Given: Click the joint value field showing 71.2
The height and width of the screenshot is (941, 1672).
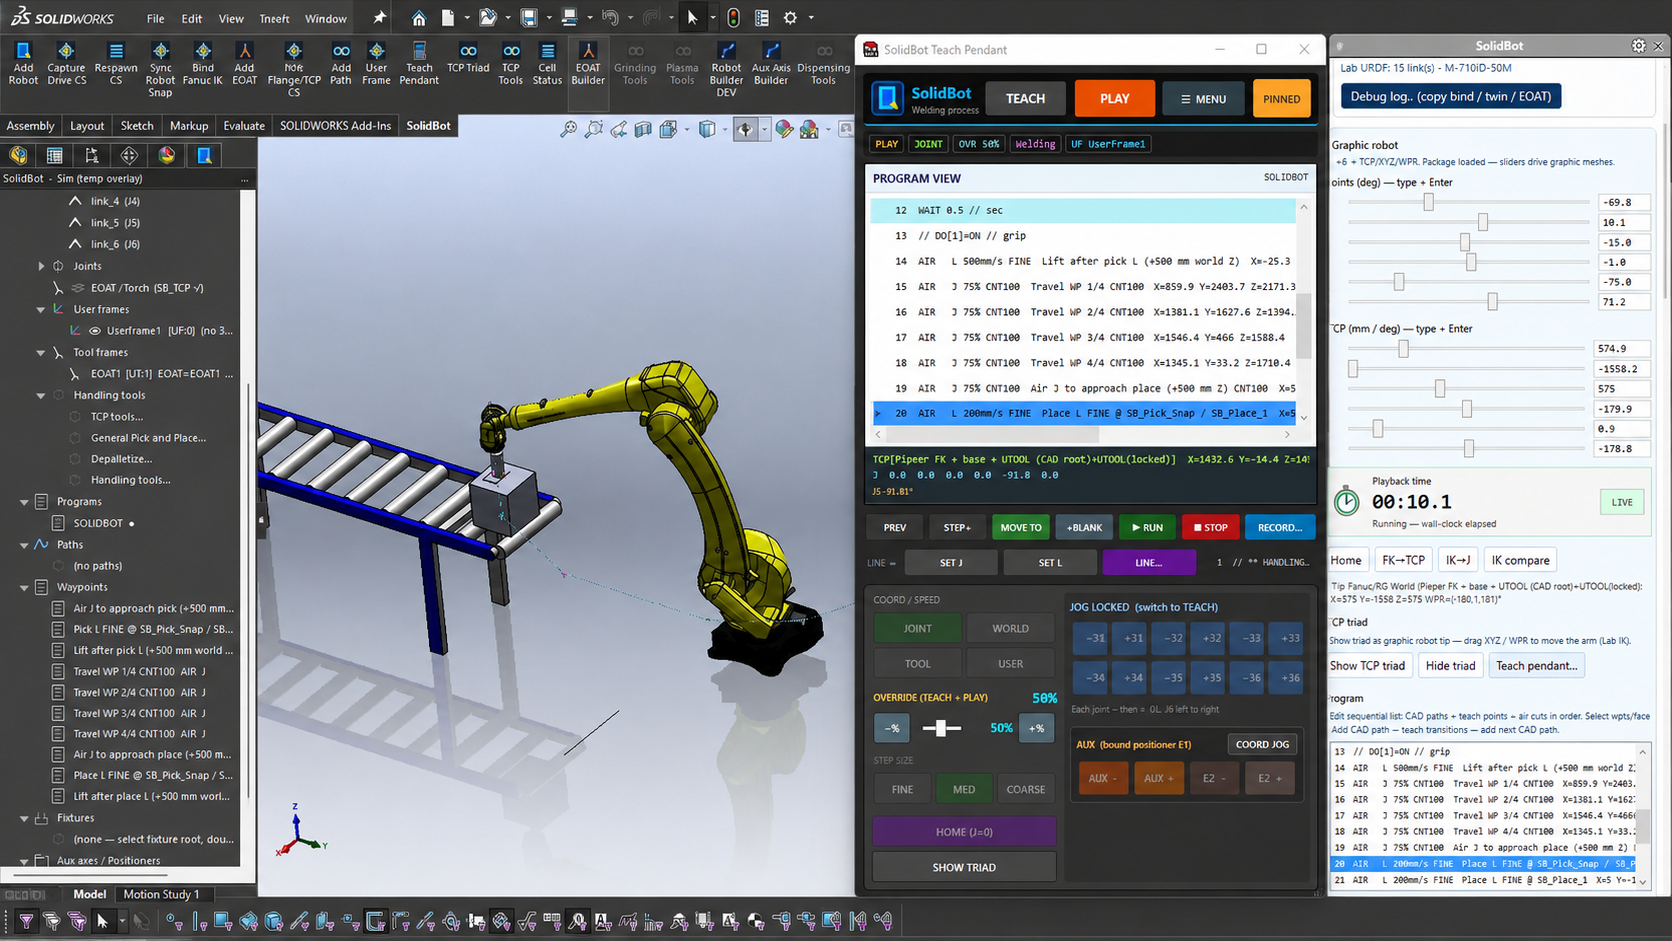Looking at the screenshot, I should click(x=1624, y=302).
